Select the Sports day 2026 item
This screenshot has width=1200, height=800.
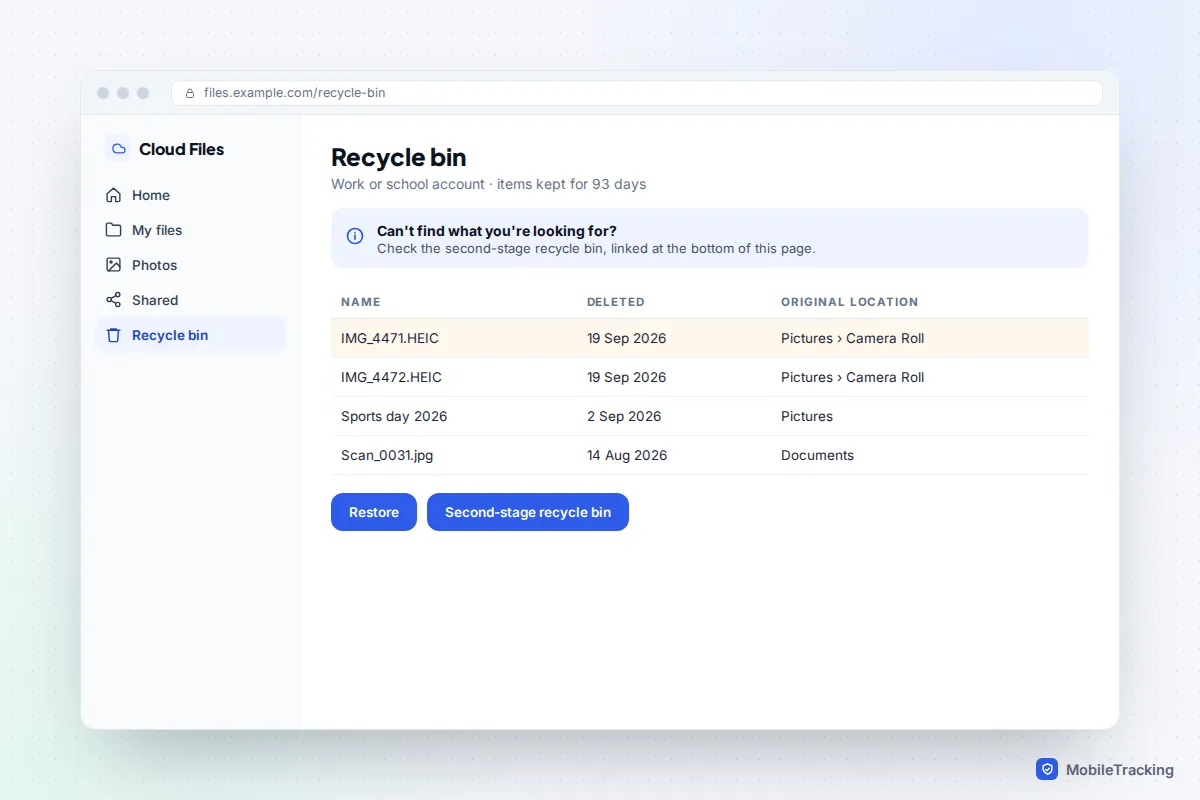(x=394, y=416)
